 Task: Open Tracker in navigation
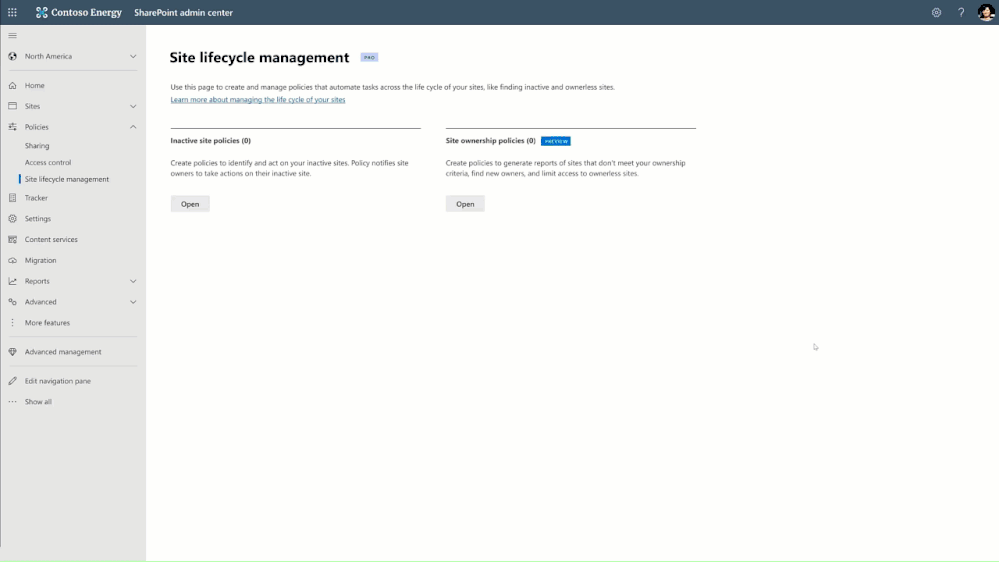coord(36,198)
